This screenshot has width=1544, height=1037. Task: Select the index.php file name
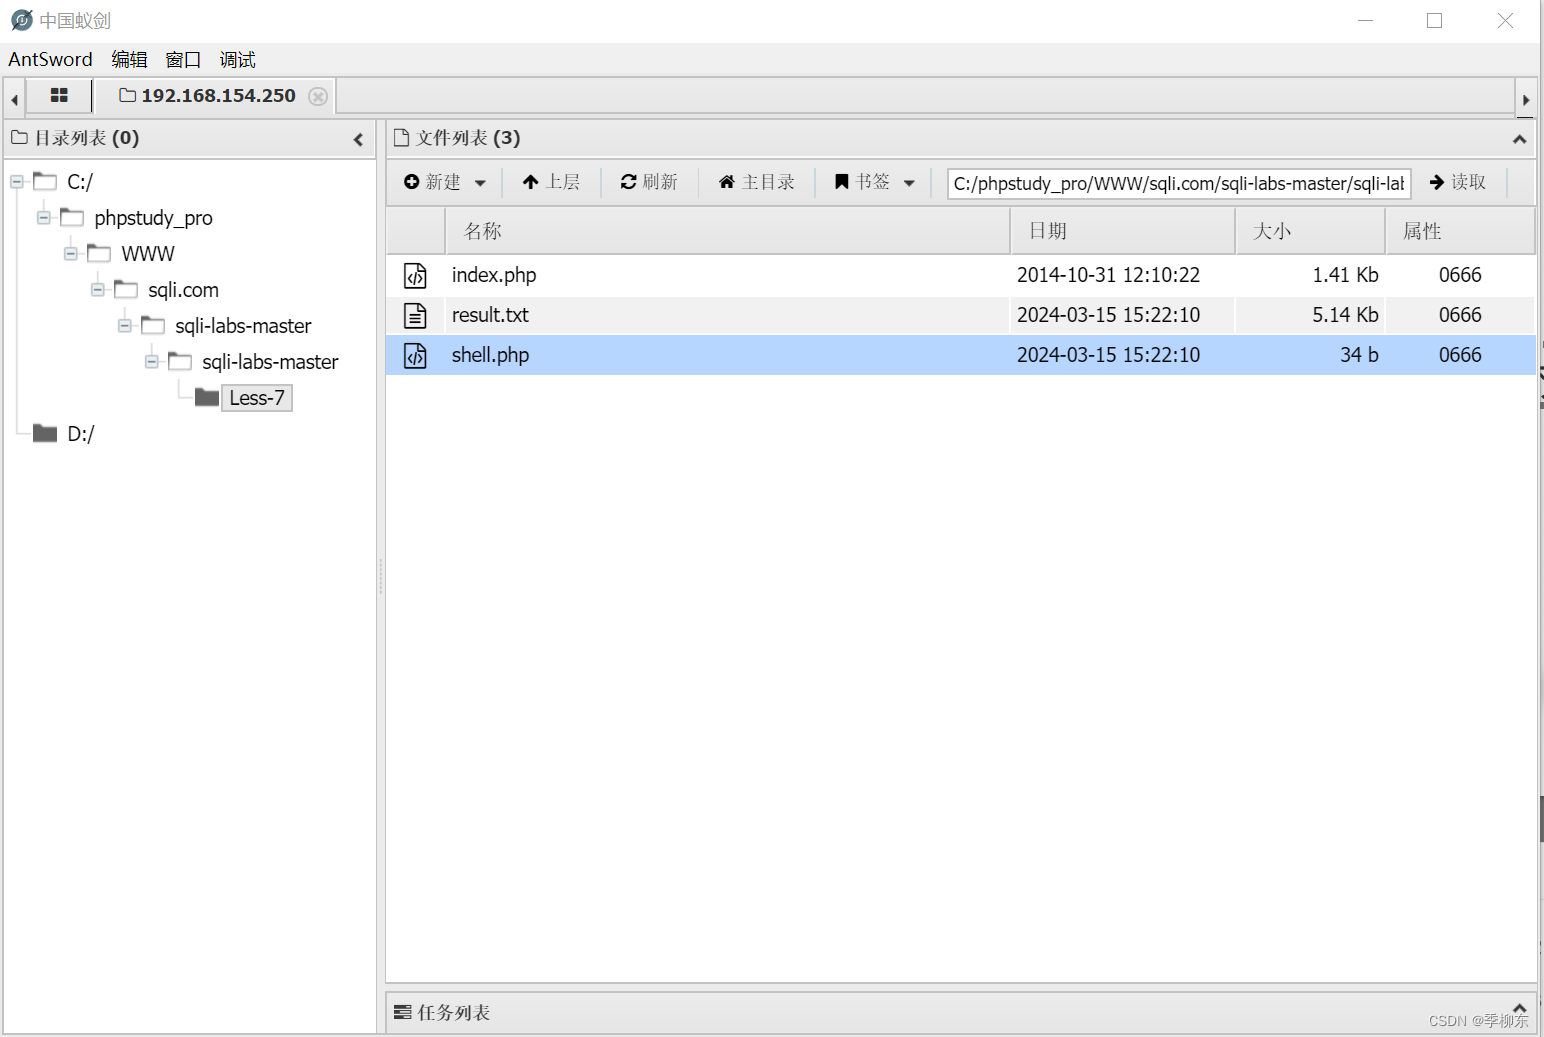coord(494,275)
